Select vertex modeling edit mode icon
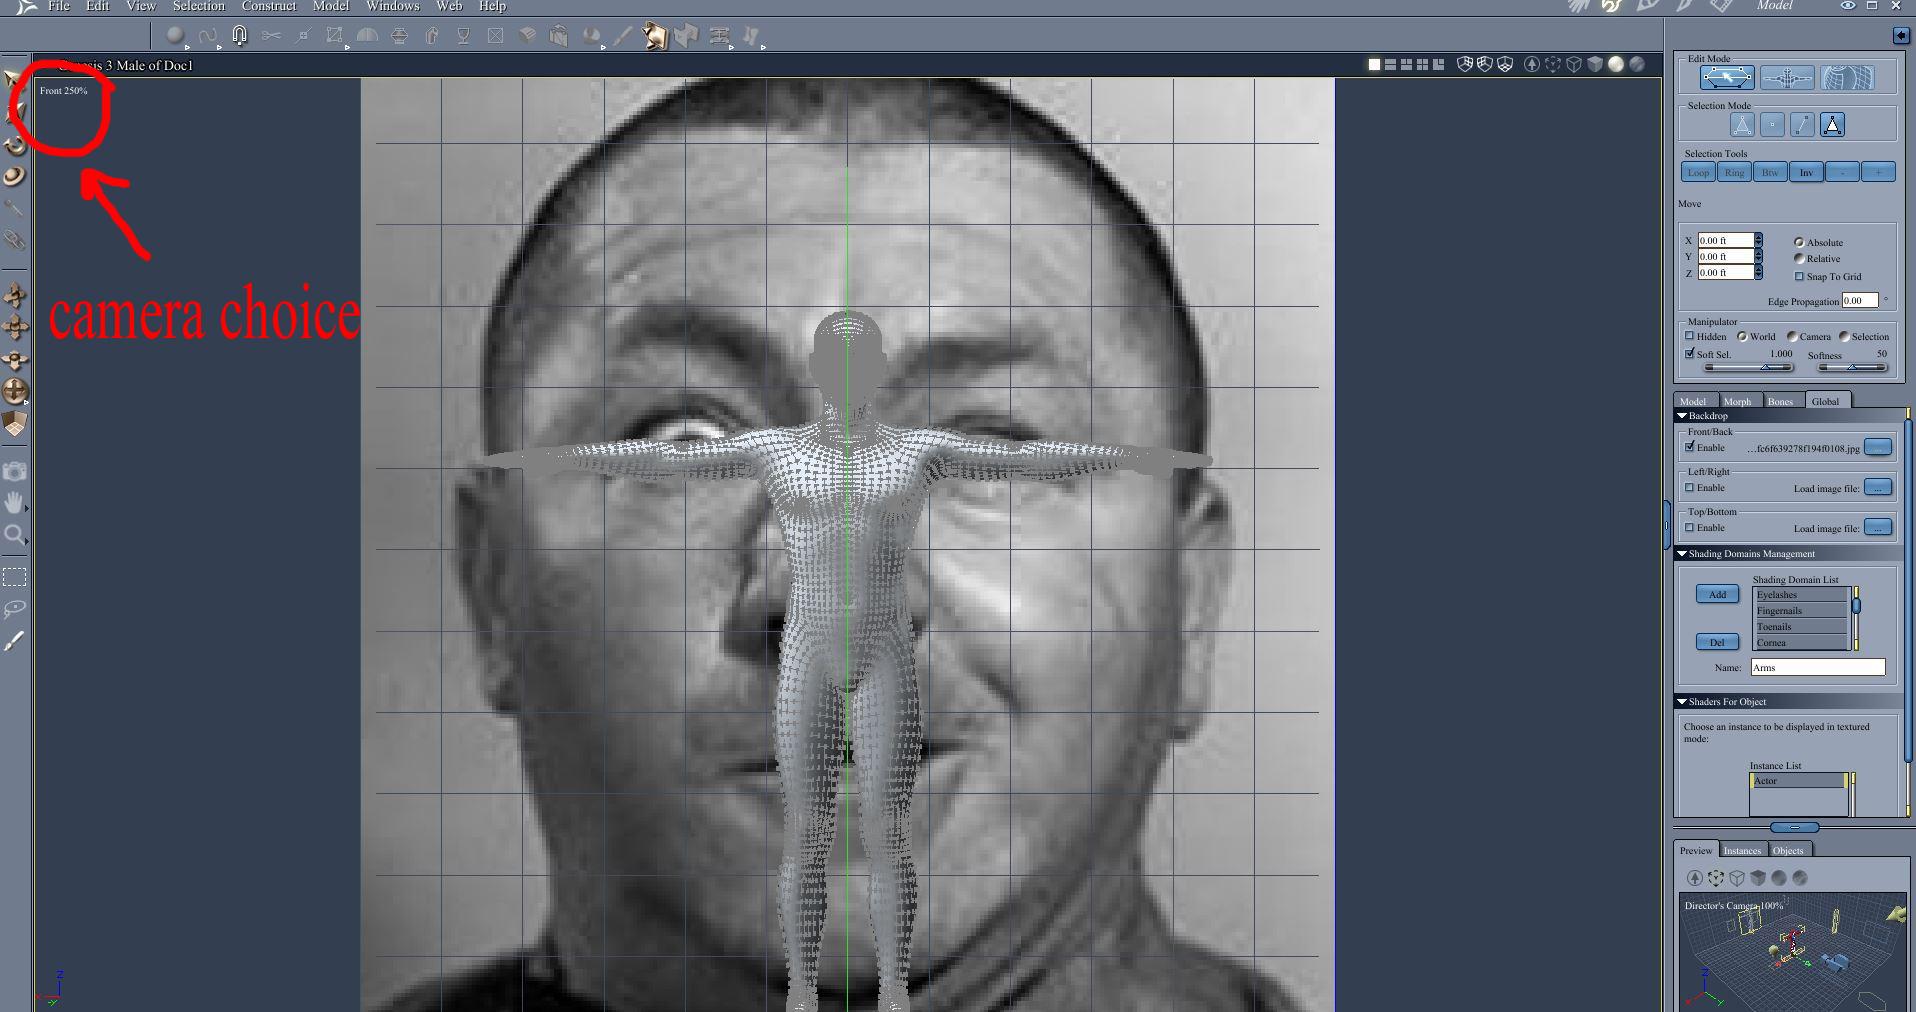Viewport: 1916px width, 1012px height. (x=1728, y=77)
